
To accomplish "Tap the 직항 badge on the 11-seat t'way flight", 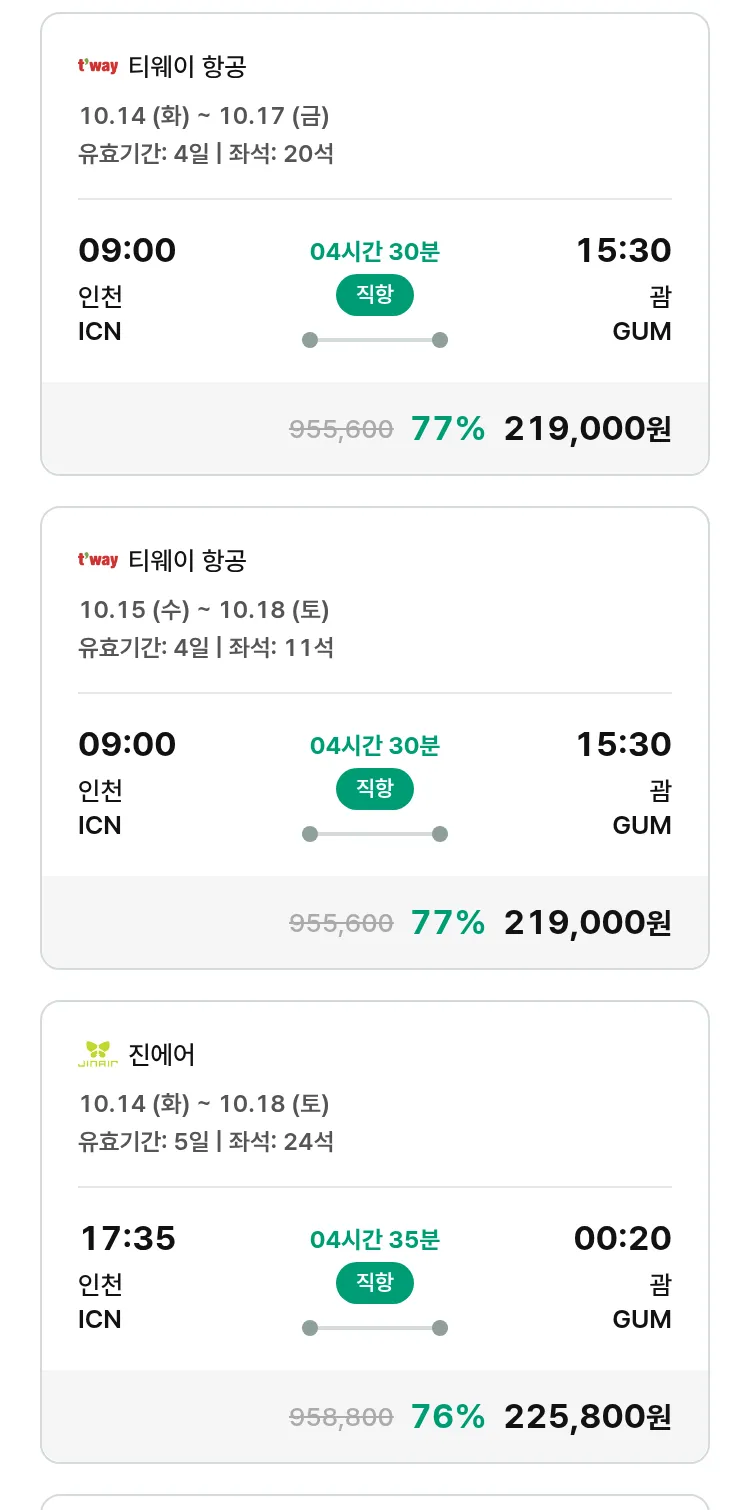I will click(x=374, y=789).
